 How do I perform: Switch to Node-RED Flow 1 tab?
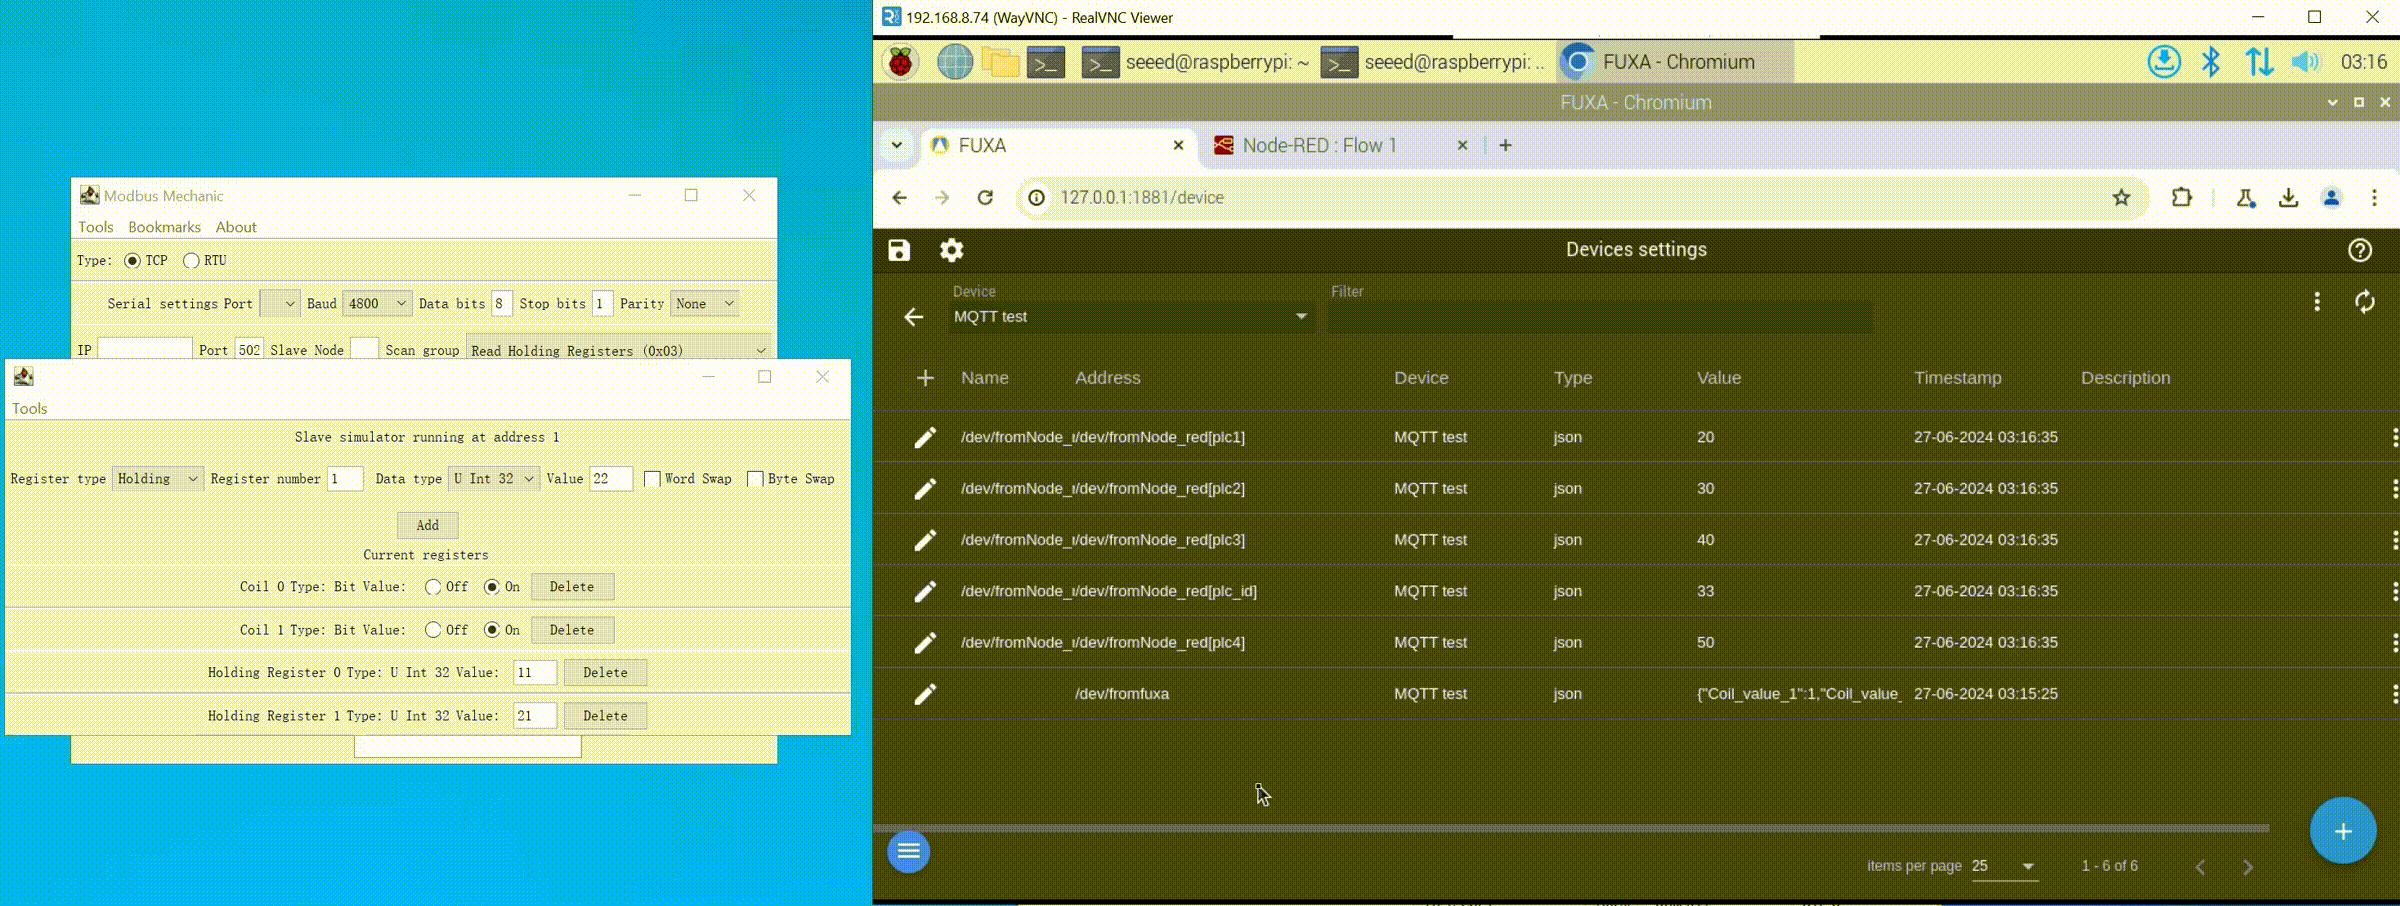1318,146
